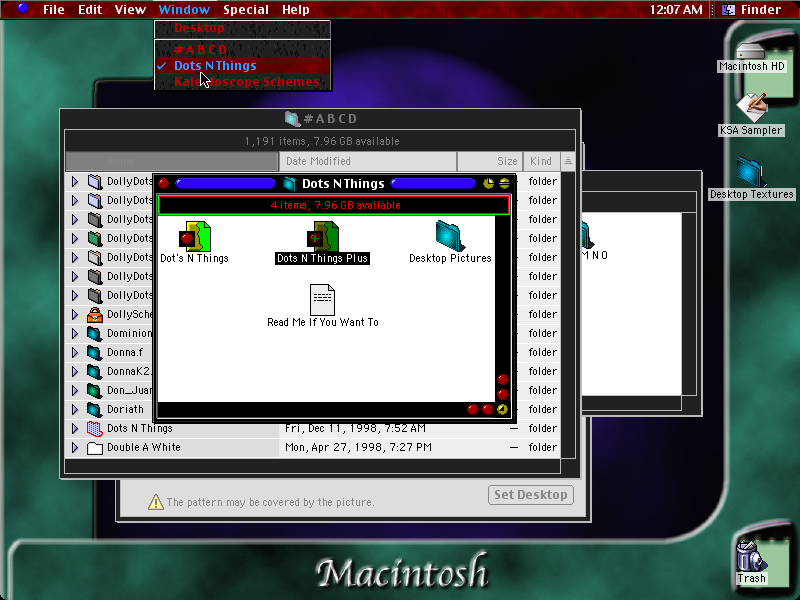This screenshot has height=600, width=800.
Task: Expand the Dots N Things row in list
Action: pos(75,428)
